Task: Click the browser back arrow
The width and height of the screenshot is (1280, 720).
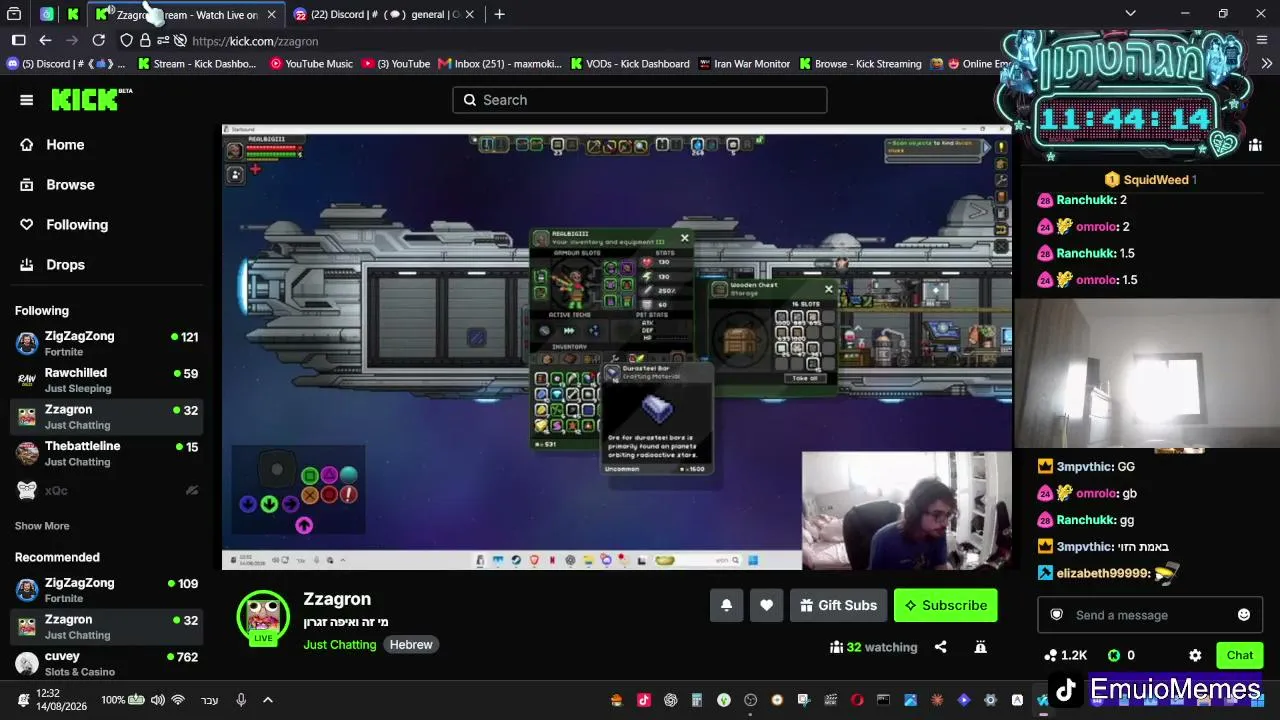Action: pyautogui.click(x=45, y=41)
